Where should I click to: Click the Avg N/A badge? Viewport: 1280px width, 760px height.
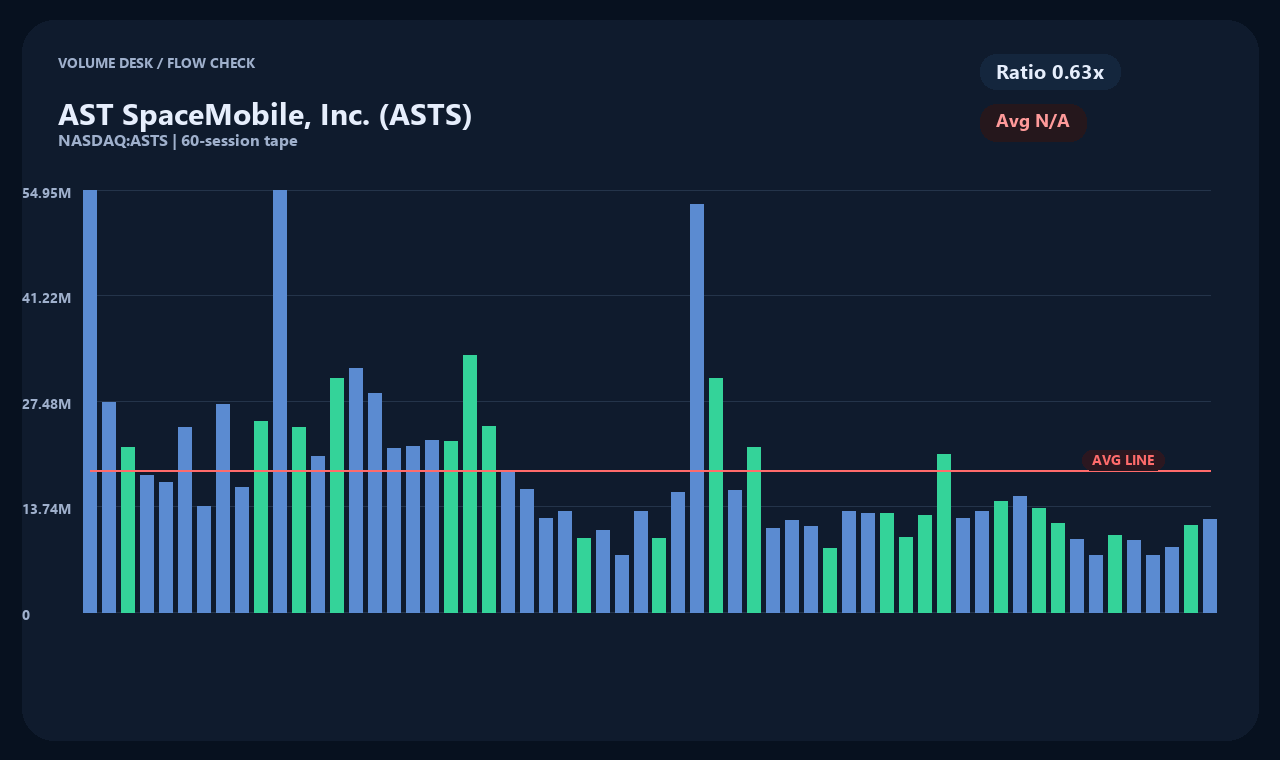[1033, 122]
